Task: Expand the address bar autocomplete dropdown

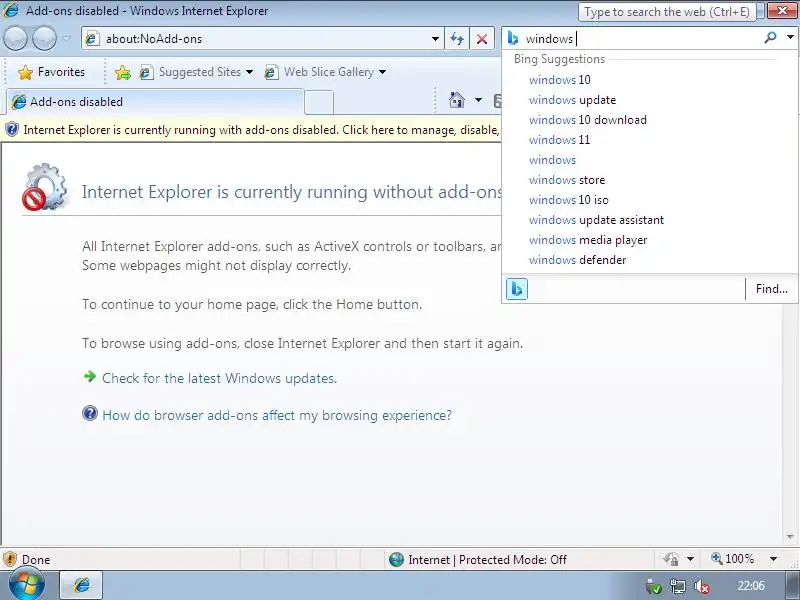Action: click(x=435, y=39)
